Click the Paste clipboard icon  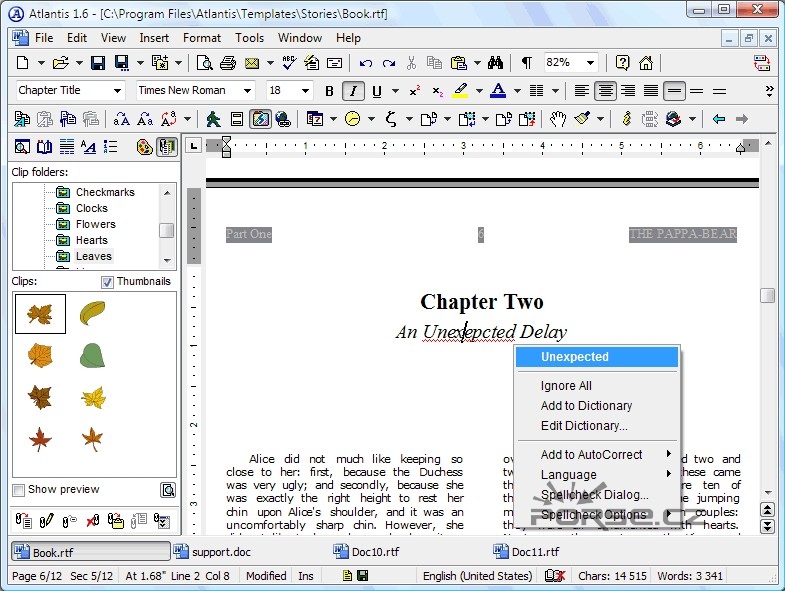pos(459,63)
